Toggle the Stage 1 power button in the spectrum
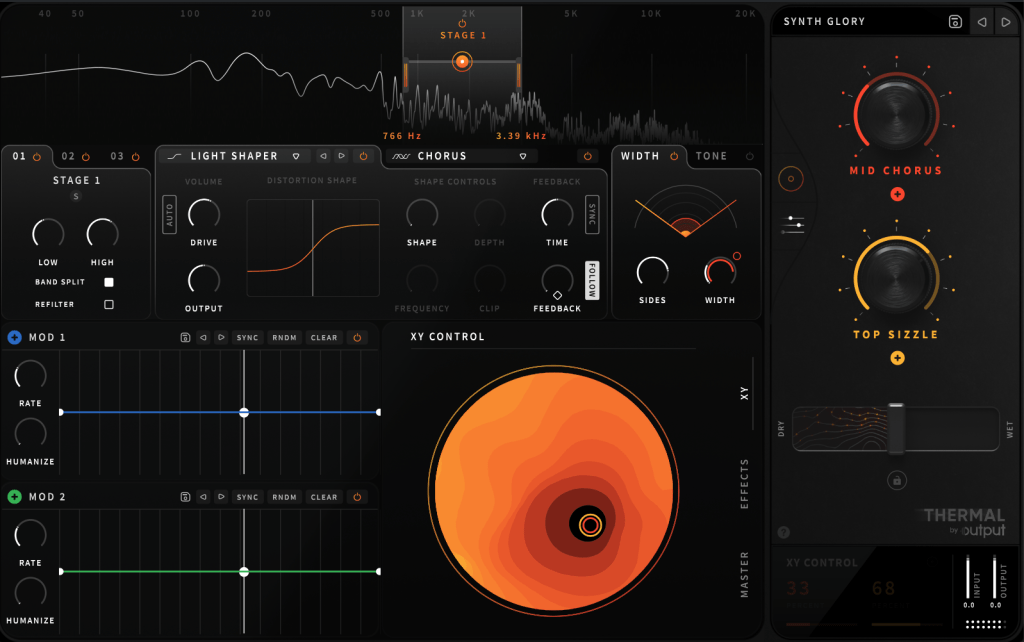Viewport: 1024px width, 642px height. 462,22
